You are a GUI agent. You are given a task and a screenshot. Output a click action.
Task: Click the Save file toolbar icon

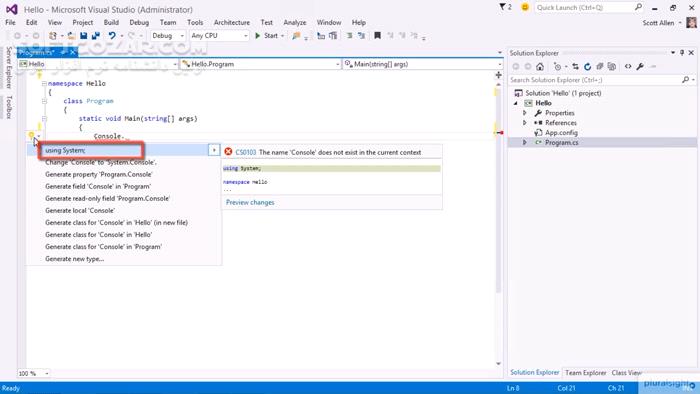coord(83,36)
